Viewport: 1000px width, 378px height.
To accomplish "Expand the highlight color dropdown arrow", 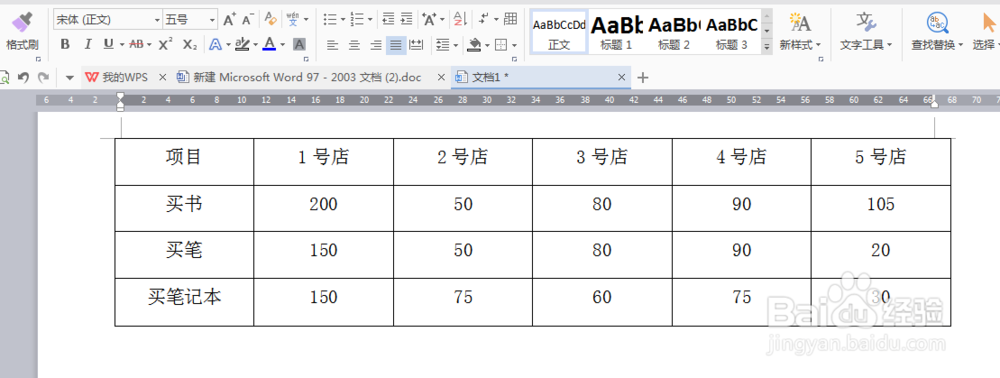I will [255, 45].
